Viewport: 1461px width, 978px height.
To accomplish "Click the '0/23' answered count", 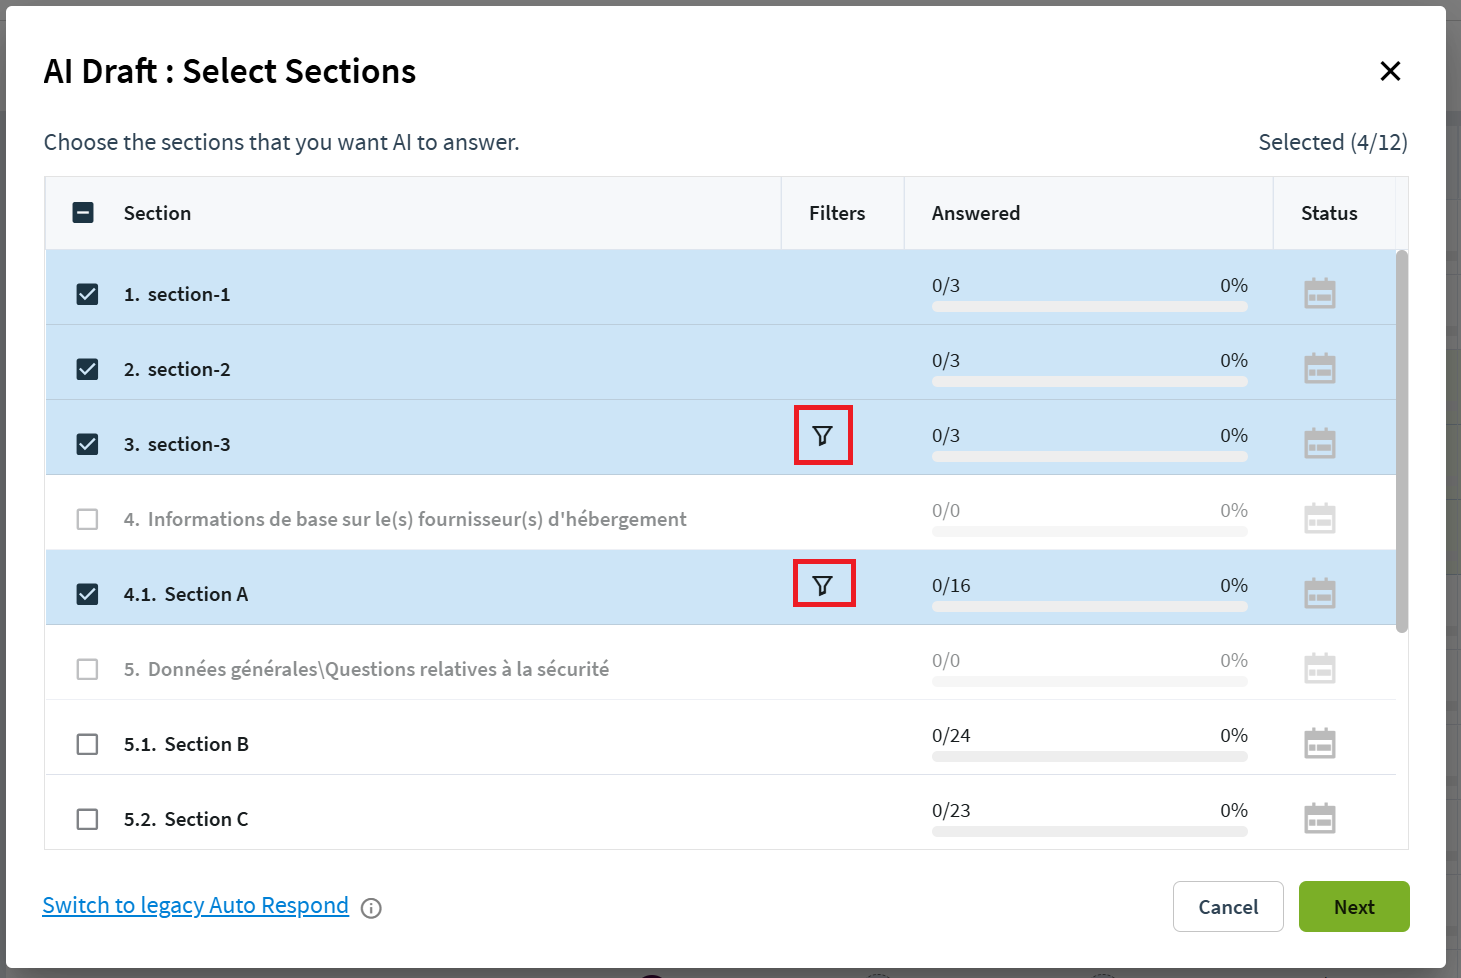I will click(x=951, y=810).
